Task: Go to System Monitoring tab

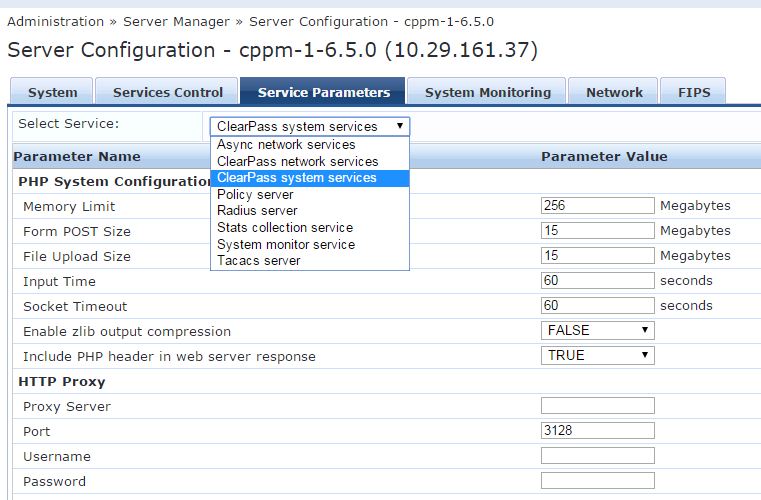Action: click(487, 92)
